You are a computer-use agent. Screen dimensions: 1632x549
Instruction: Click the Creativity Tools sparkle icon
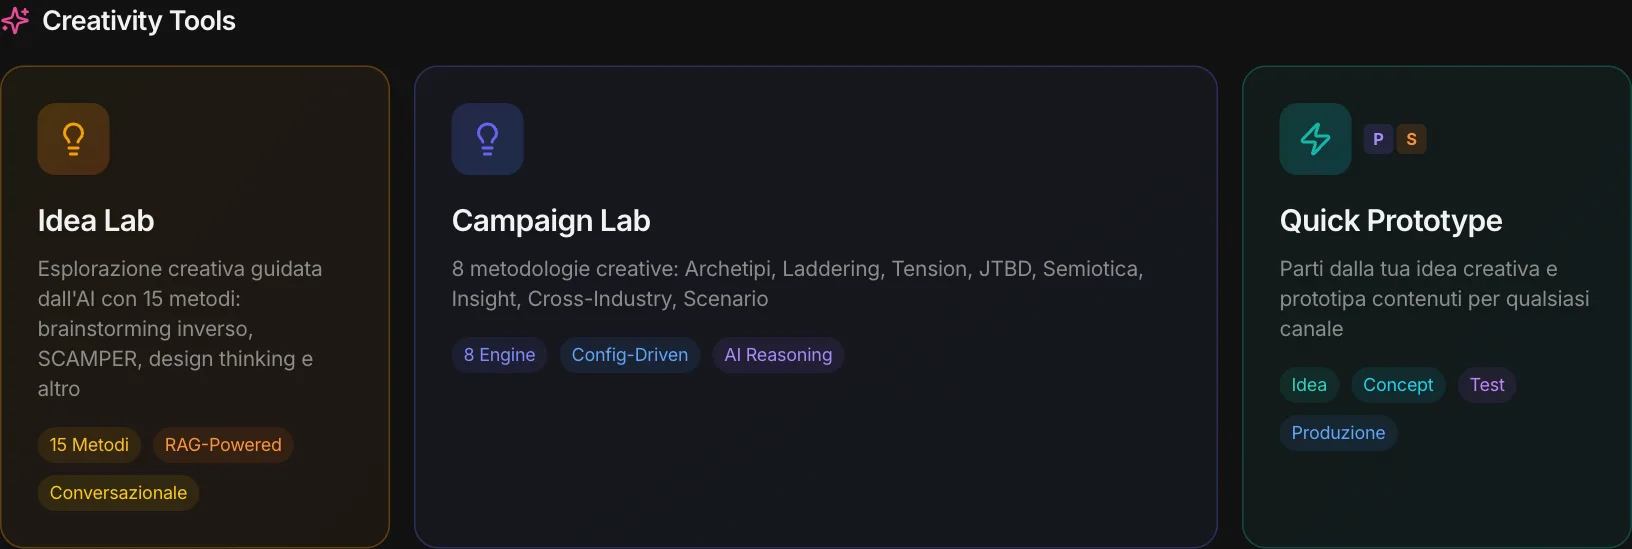pyautogui.click(x=14, y=20)
